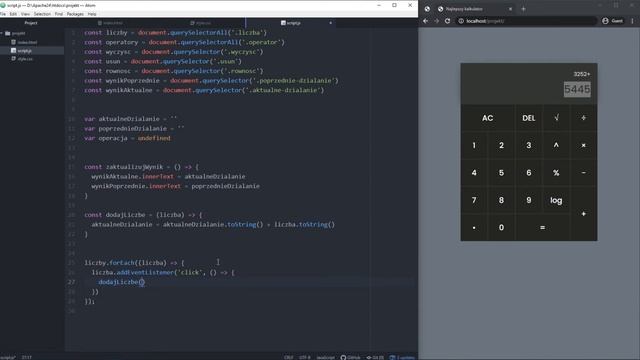Change the JavaScript grammar selector
The image size is (640, 360).
click(325, 357)
